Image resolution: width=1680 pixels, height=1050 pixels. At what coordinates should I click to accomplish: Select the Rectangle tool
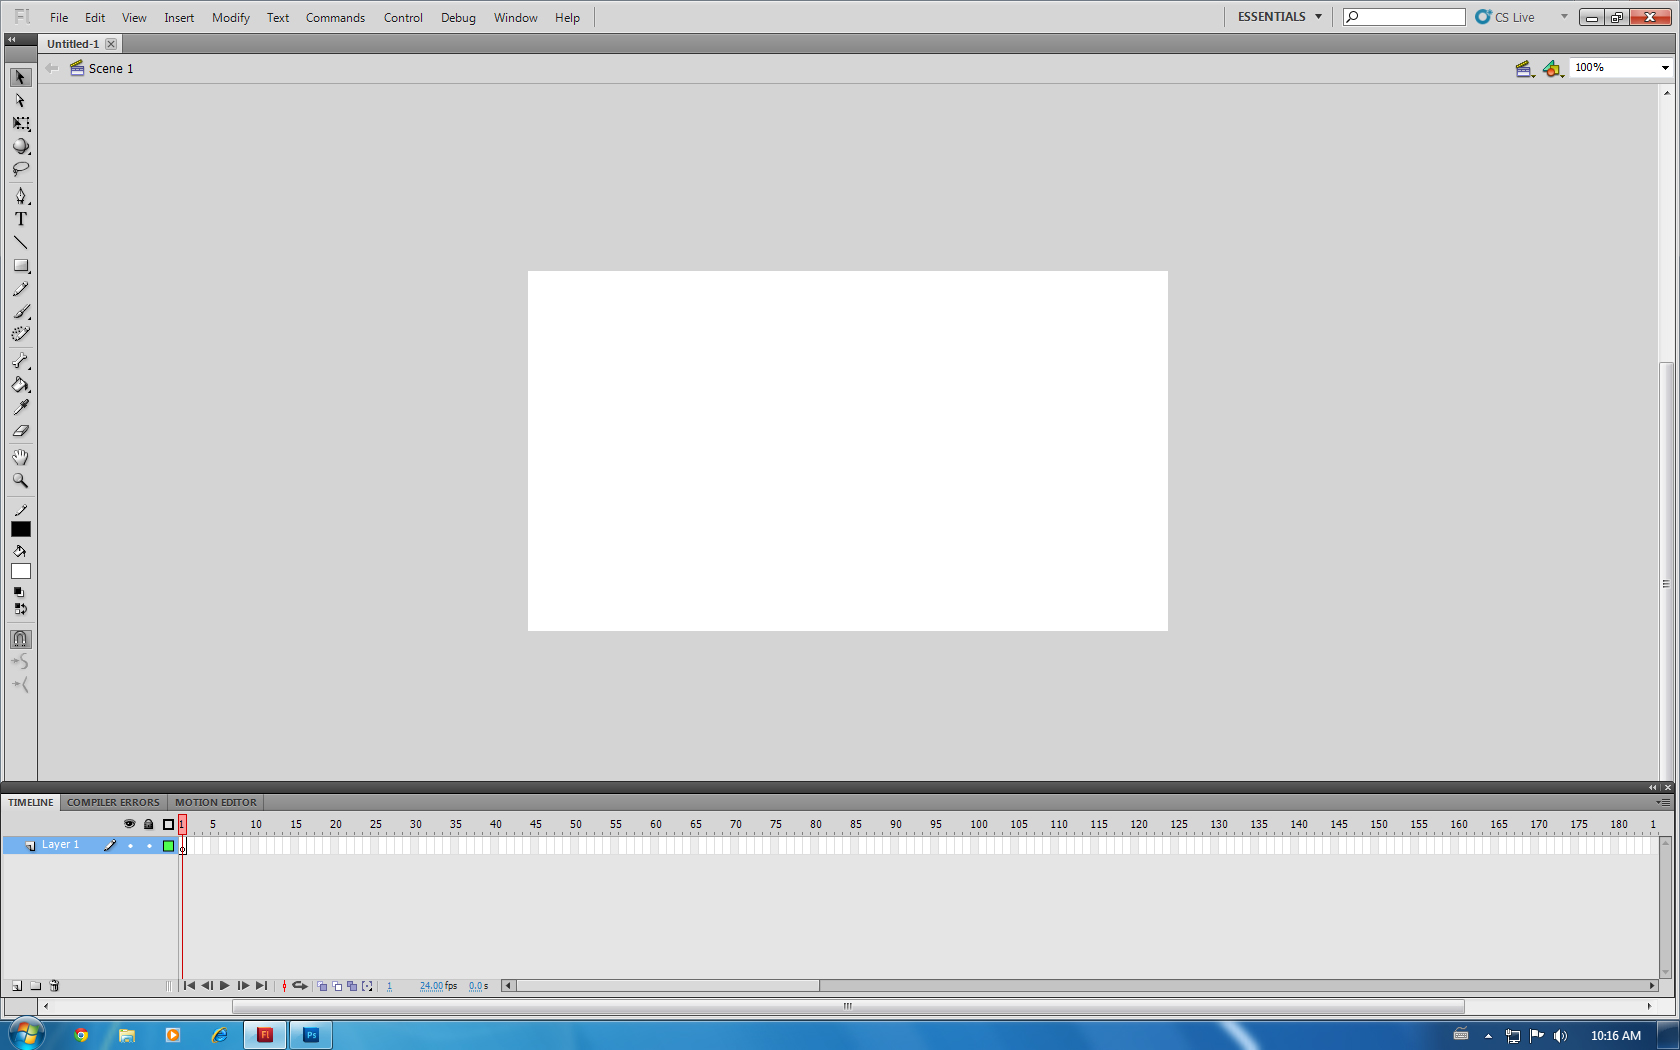[20, 266]
